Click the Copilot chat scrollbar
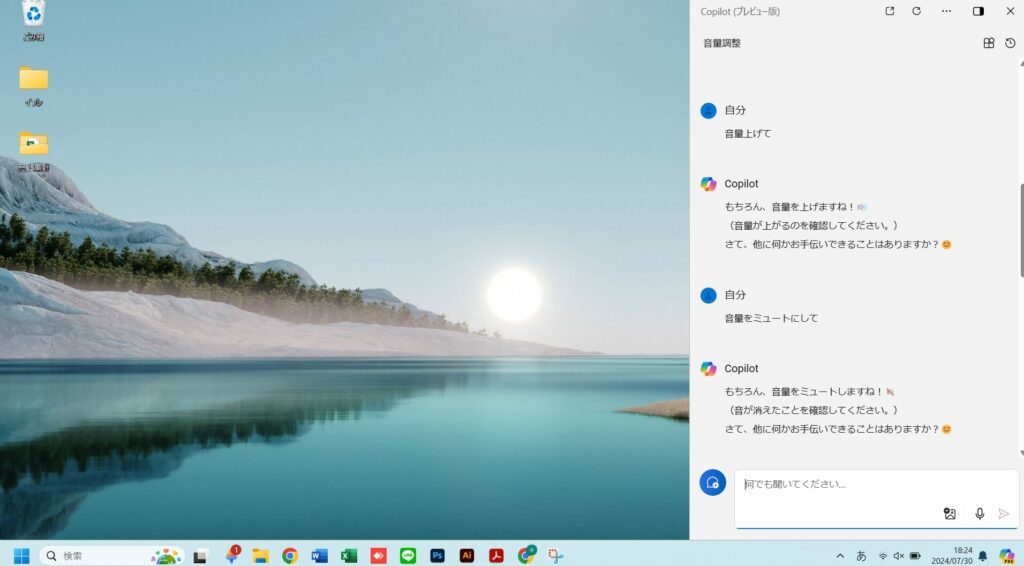Image resolution: width=1024 pixels, height=566 pixels. (1021, 230)
